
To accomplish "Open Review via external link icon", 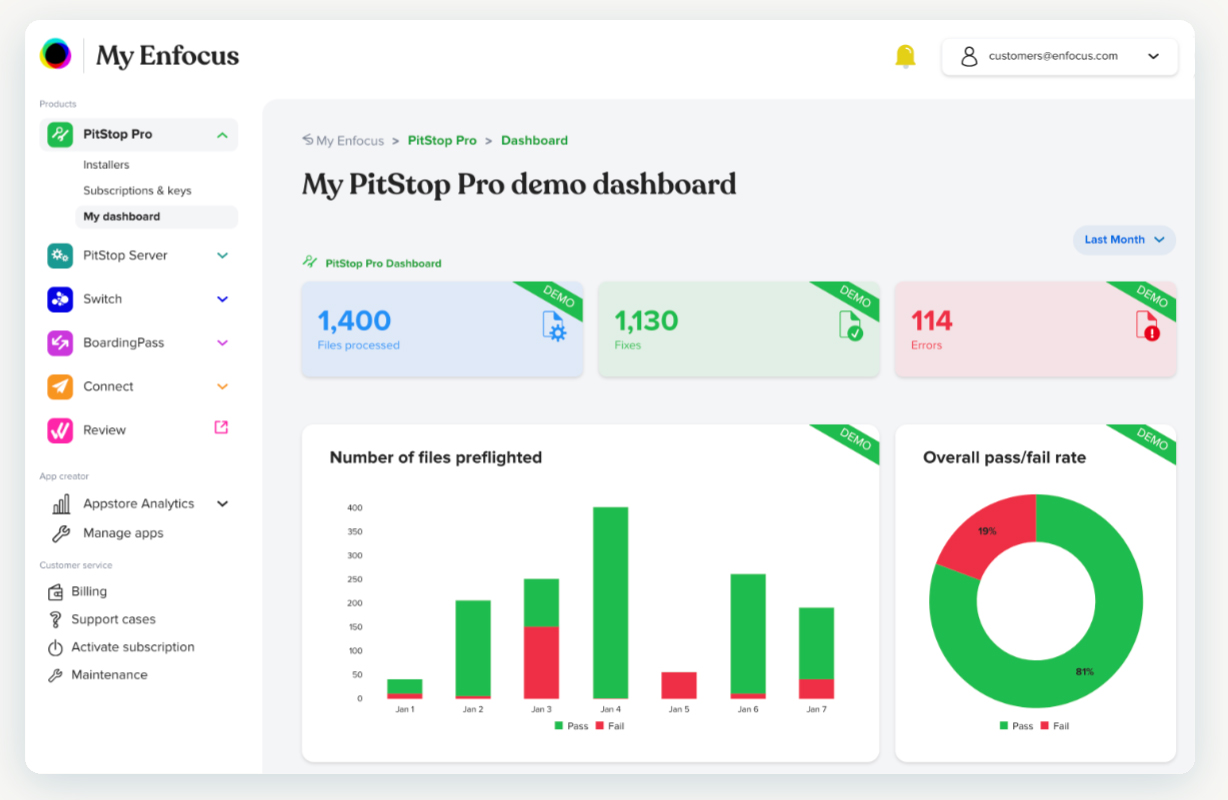I will [222, 427].
